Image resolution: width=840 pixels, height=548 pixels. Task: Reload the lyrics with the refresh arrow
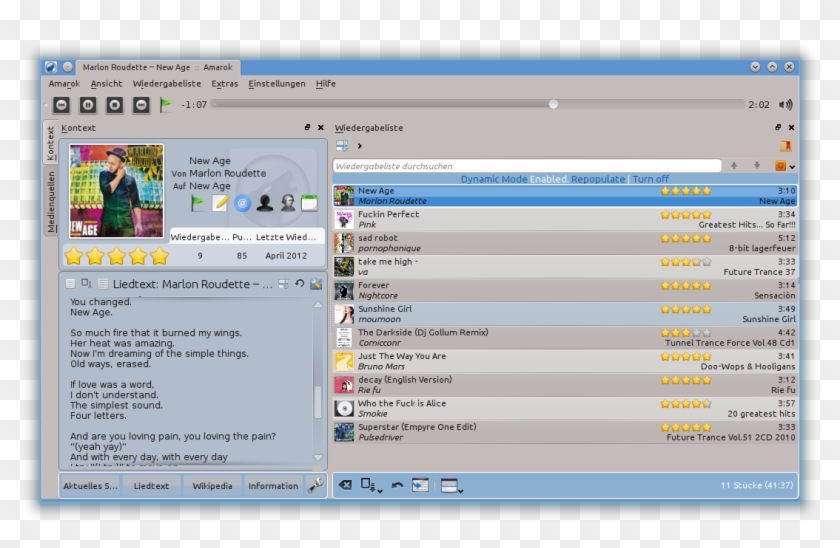[x=299, y=283]
